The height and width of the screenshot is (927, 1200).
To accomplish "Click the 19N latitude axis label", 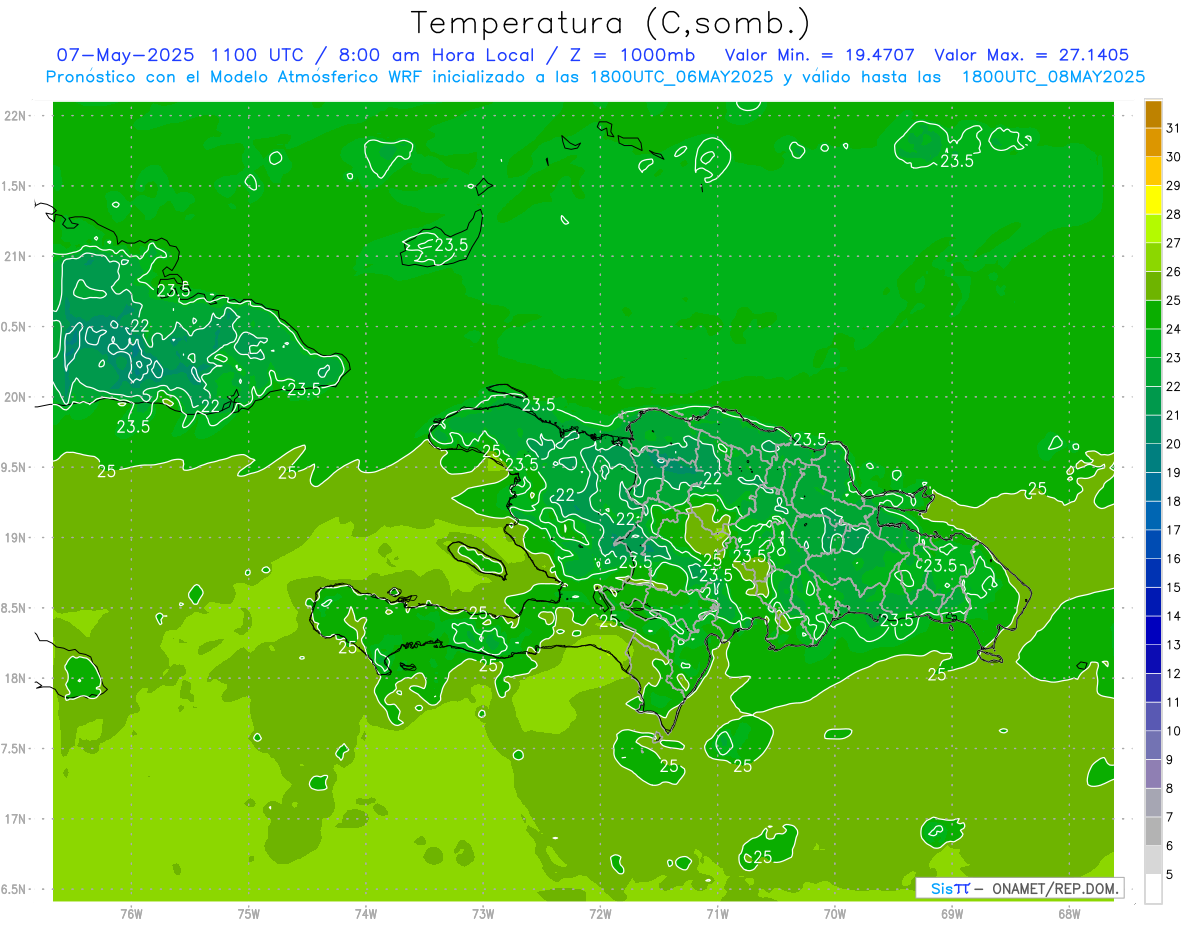I will click(x=15, y=538).
